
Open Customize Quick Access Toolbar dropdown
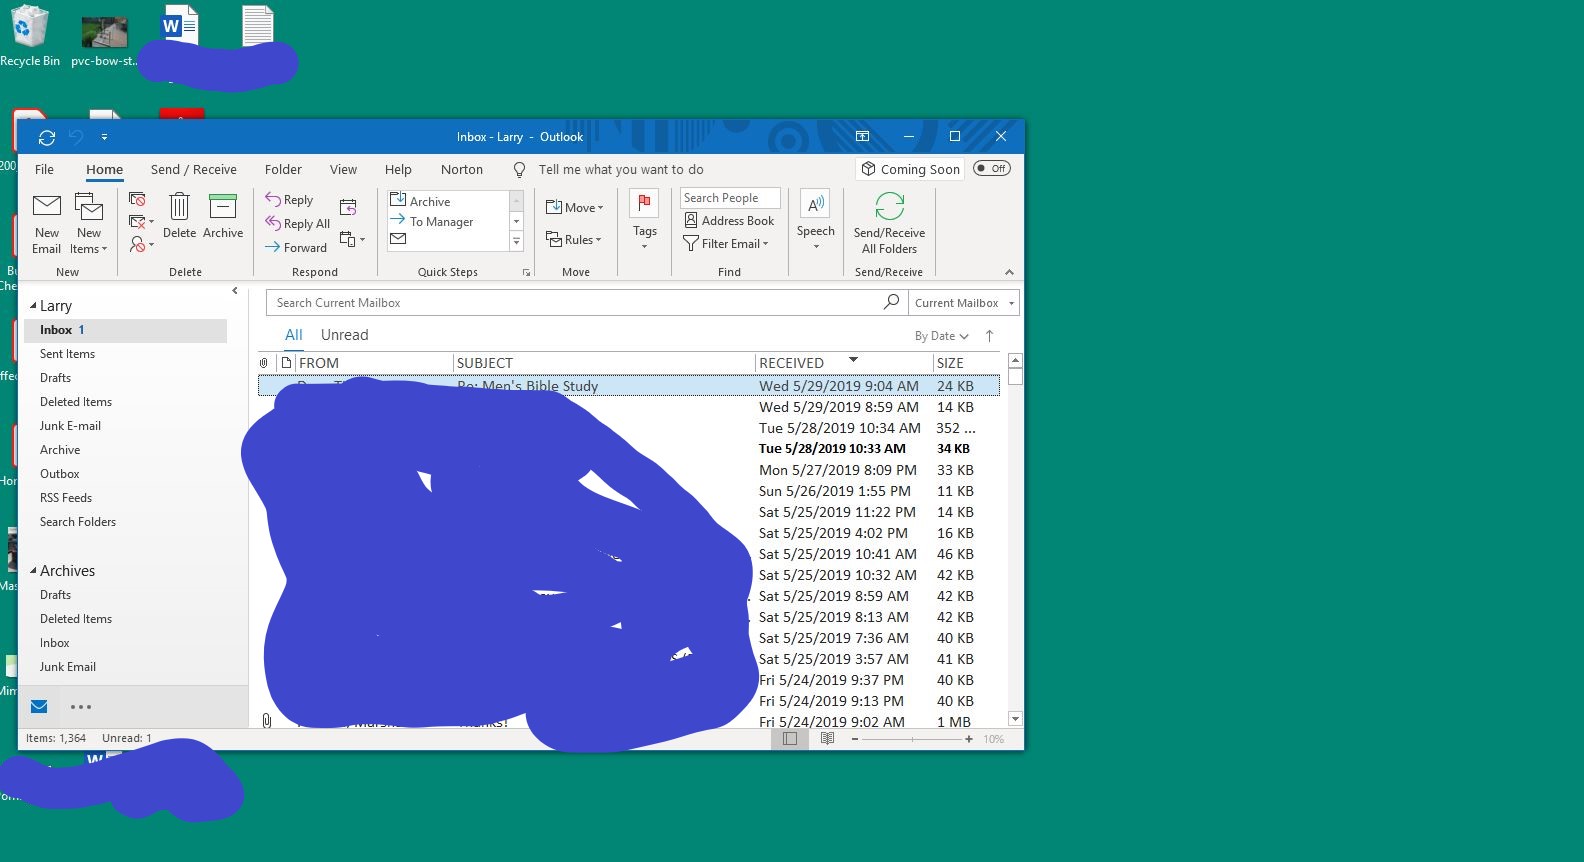104,137
